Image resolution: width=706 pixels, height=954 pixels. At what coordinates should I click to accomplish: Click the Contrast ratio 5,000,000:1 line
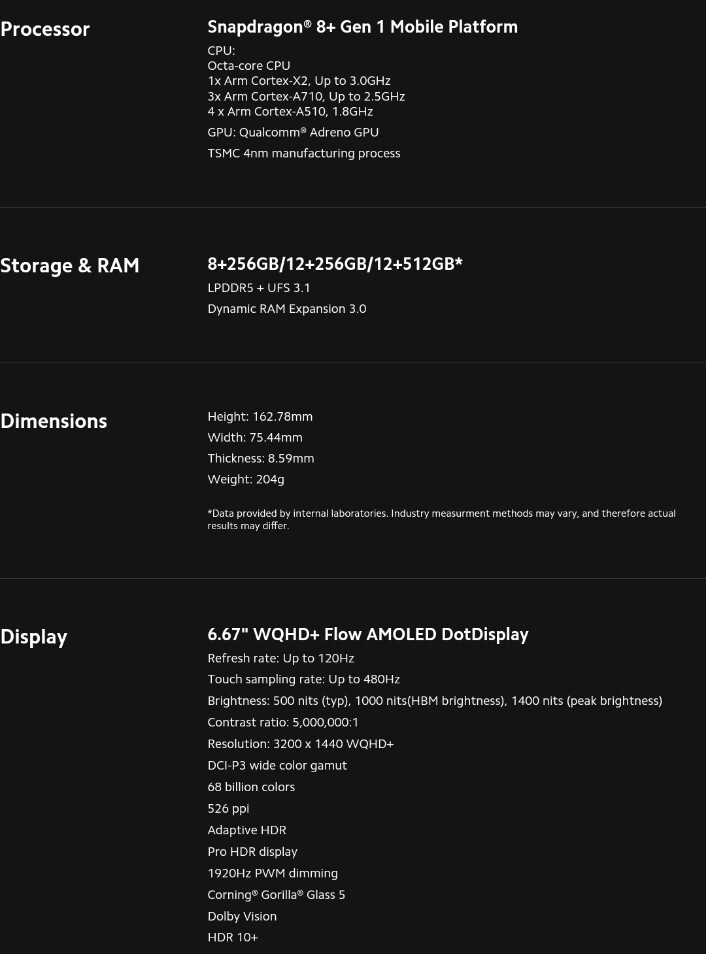283,722
